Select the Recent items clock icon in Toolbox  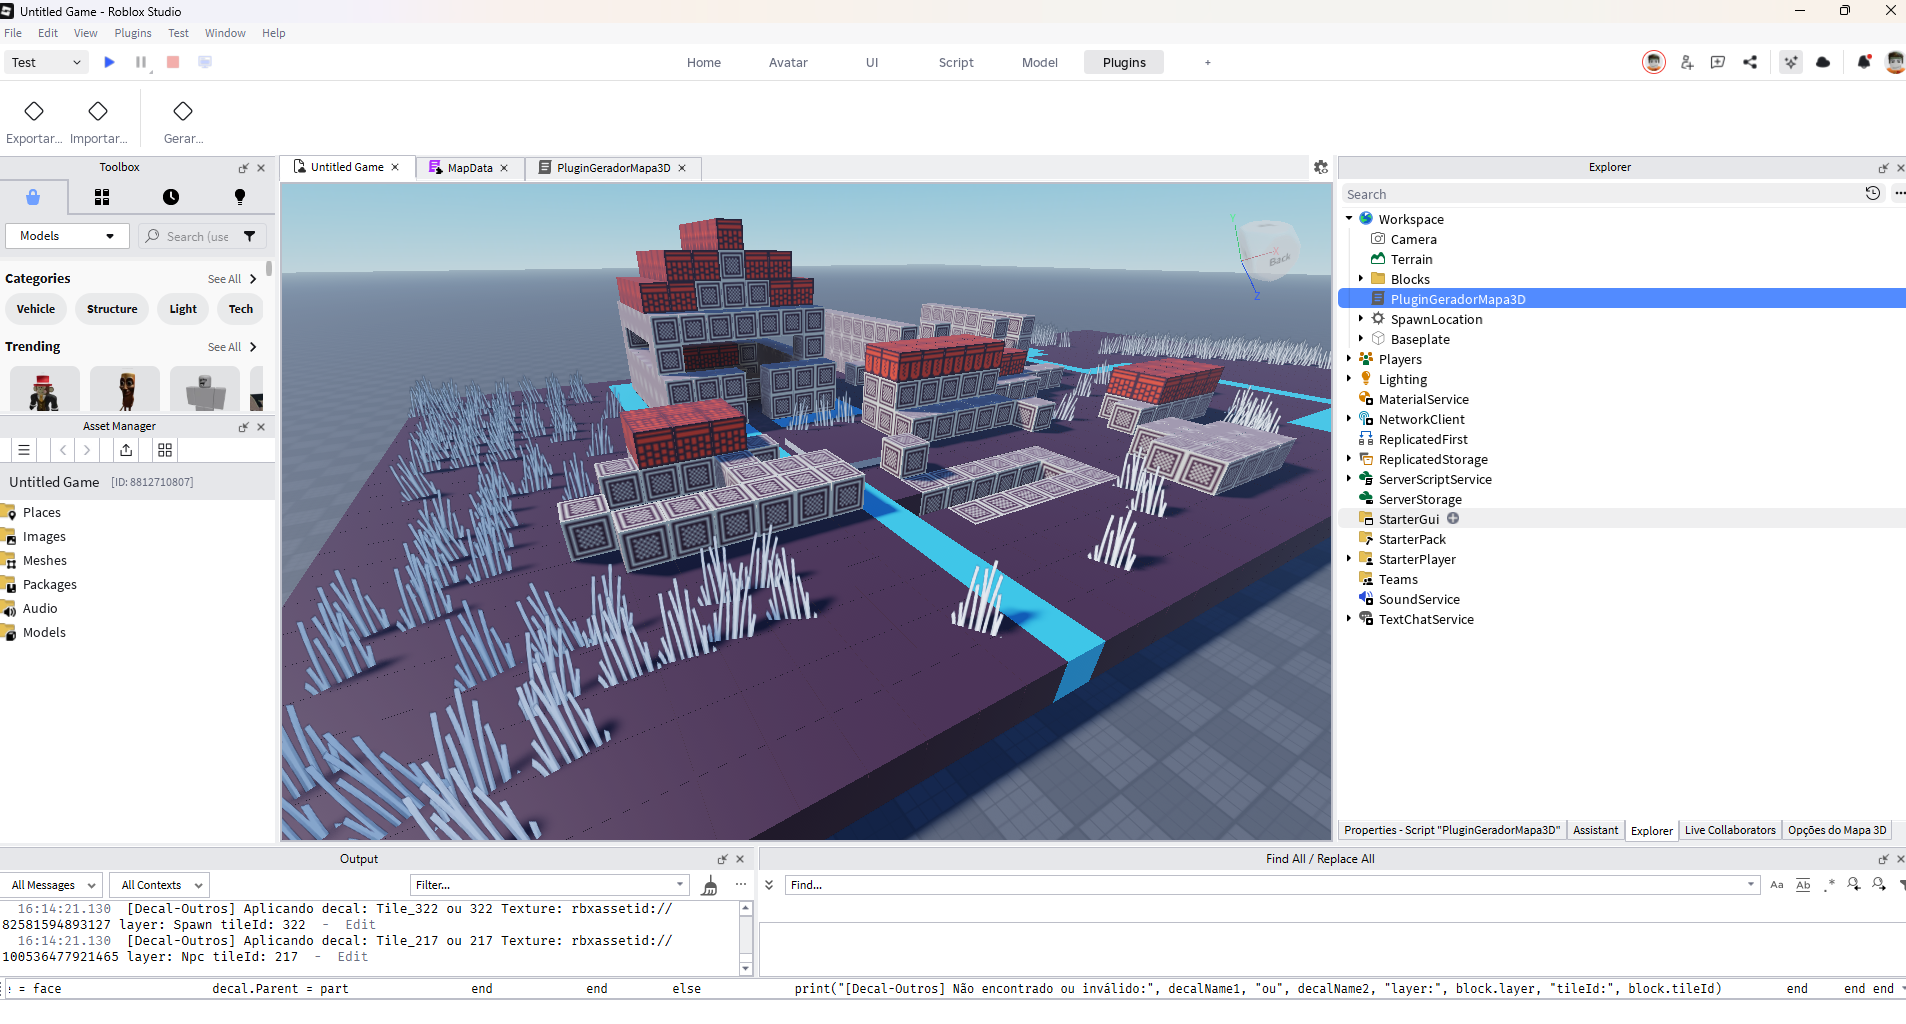point(171,197)
